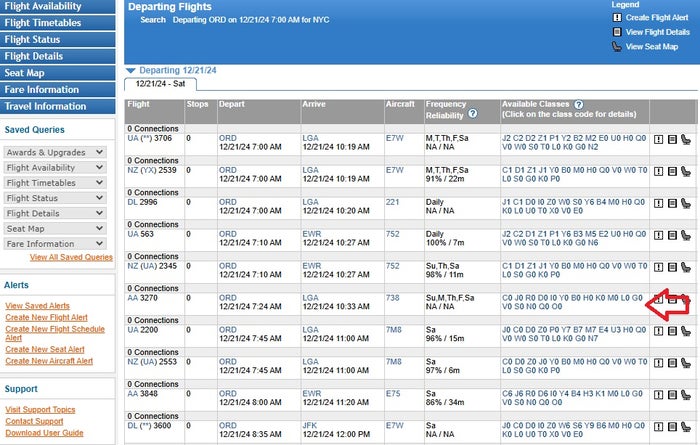Open seat map for DL 3600
Viewport: 700px width, 445px height.
point(686,427)
